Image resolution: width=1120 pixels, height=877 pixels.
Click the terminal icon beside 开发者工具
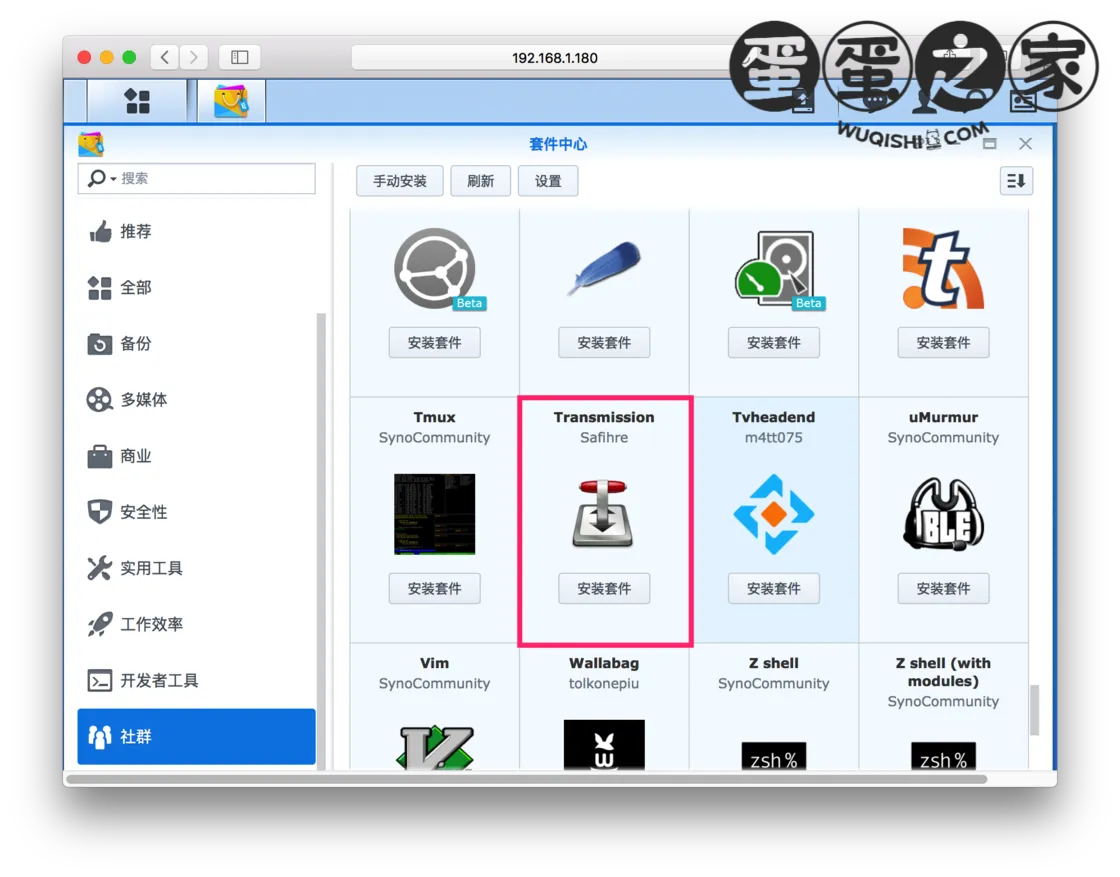(99, 681)
